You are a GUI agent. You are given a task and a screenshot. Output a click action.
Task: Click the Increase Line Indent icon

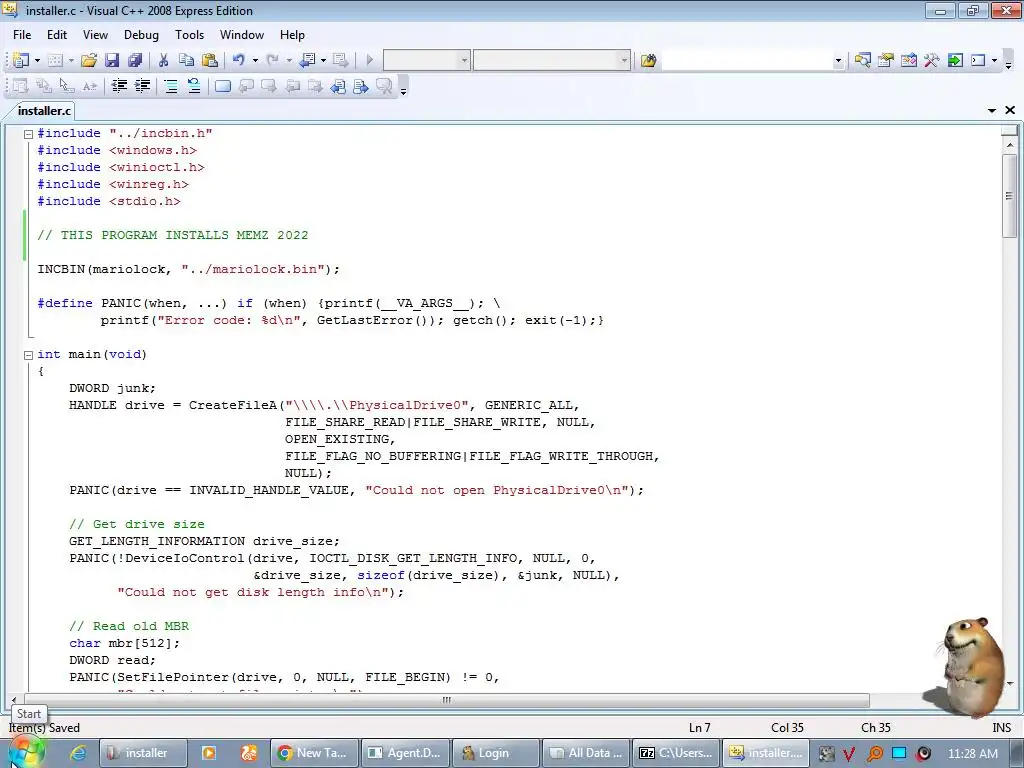(142, 86)
